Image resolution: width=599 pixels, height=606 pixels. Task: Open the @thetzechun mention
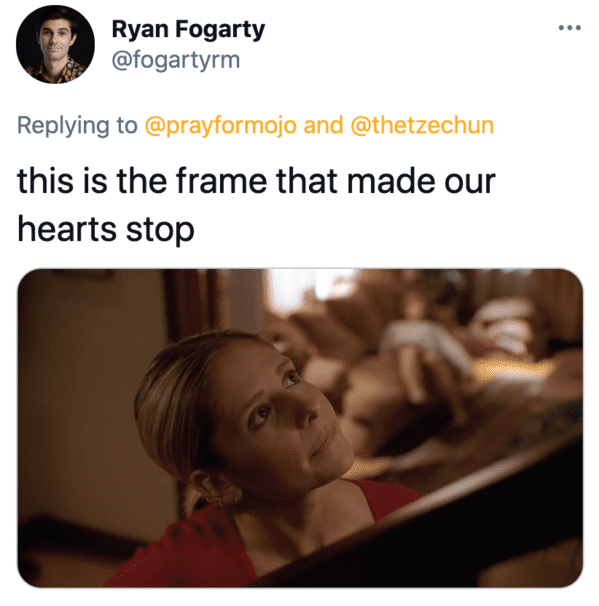422,126
